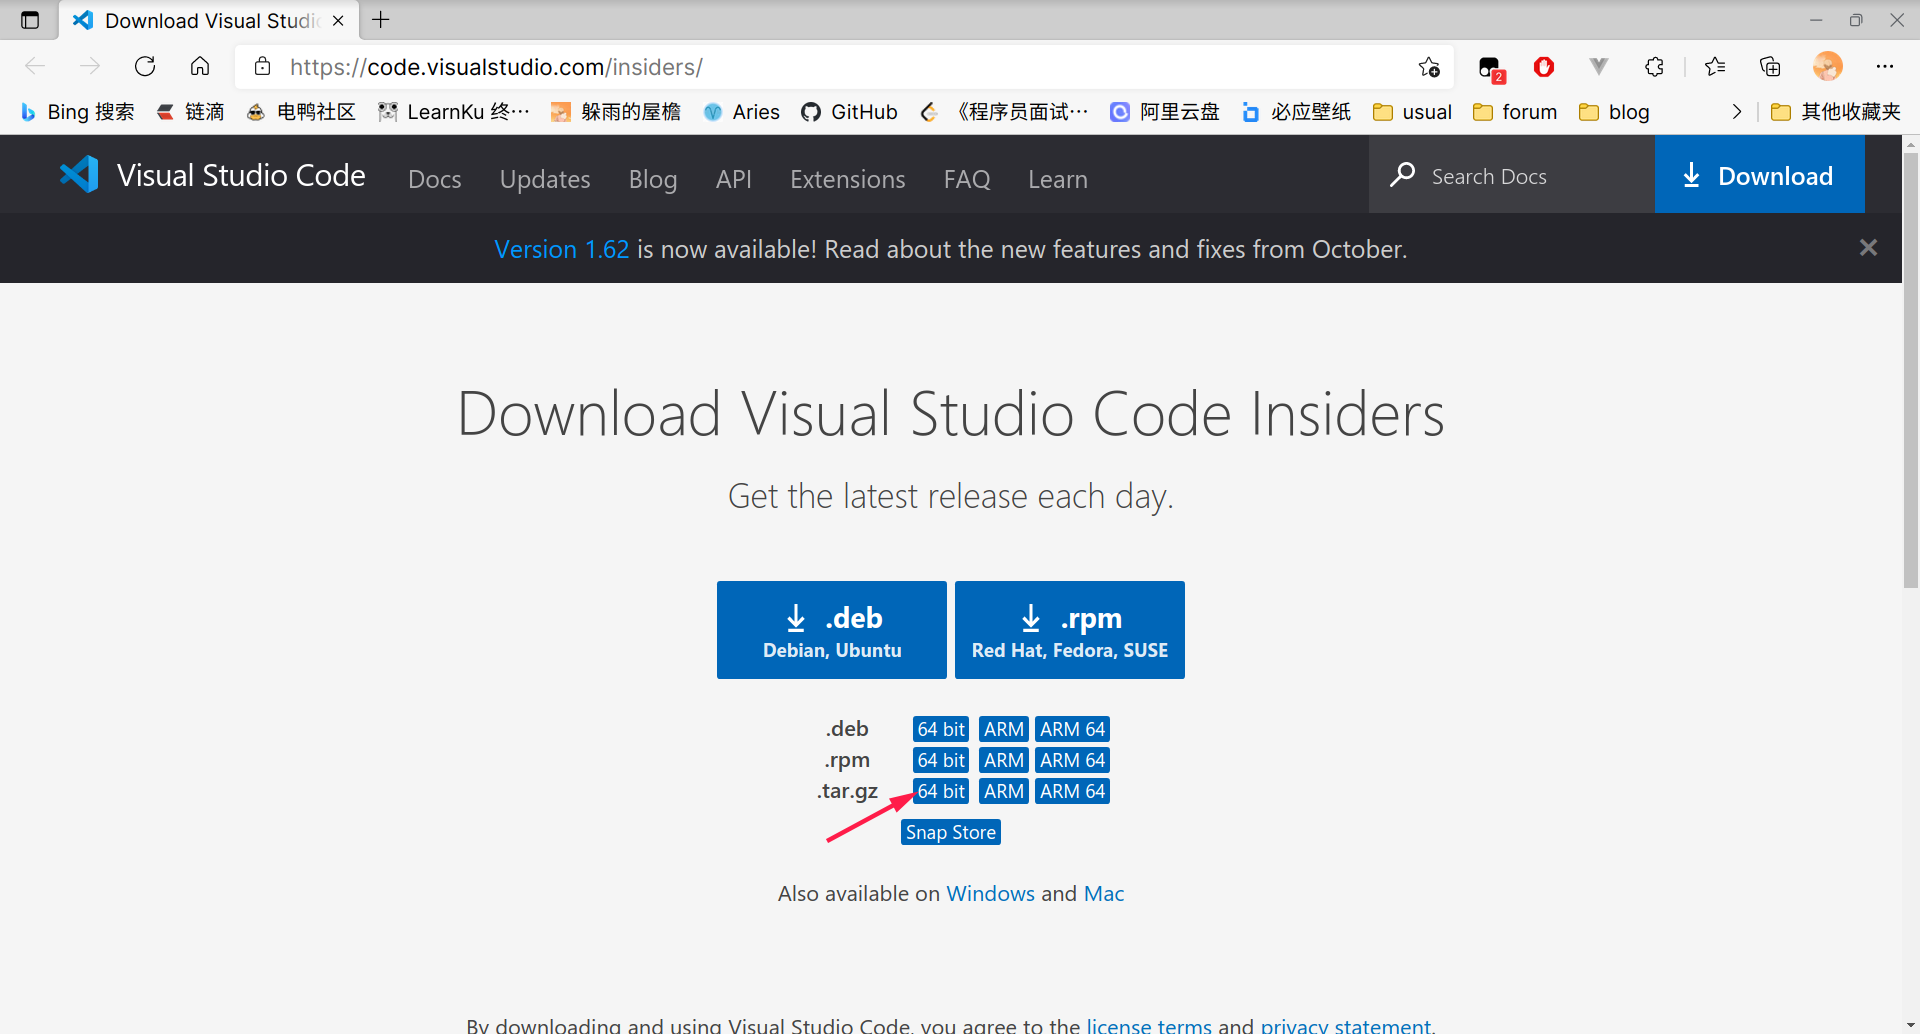
Task: Open the 程序员面试 bookmark
Action: [x=1005, y=112]
